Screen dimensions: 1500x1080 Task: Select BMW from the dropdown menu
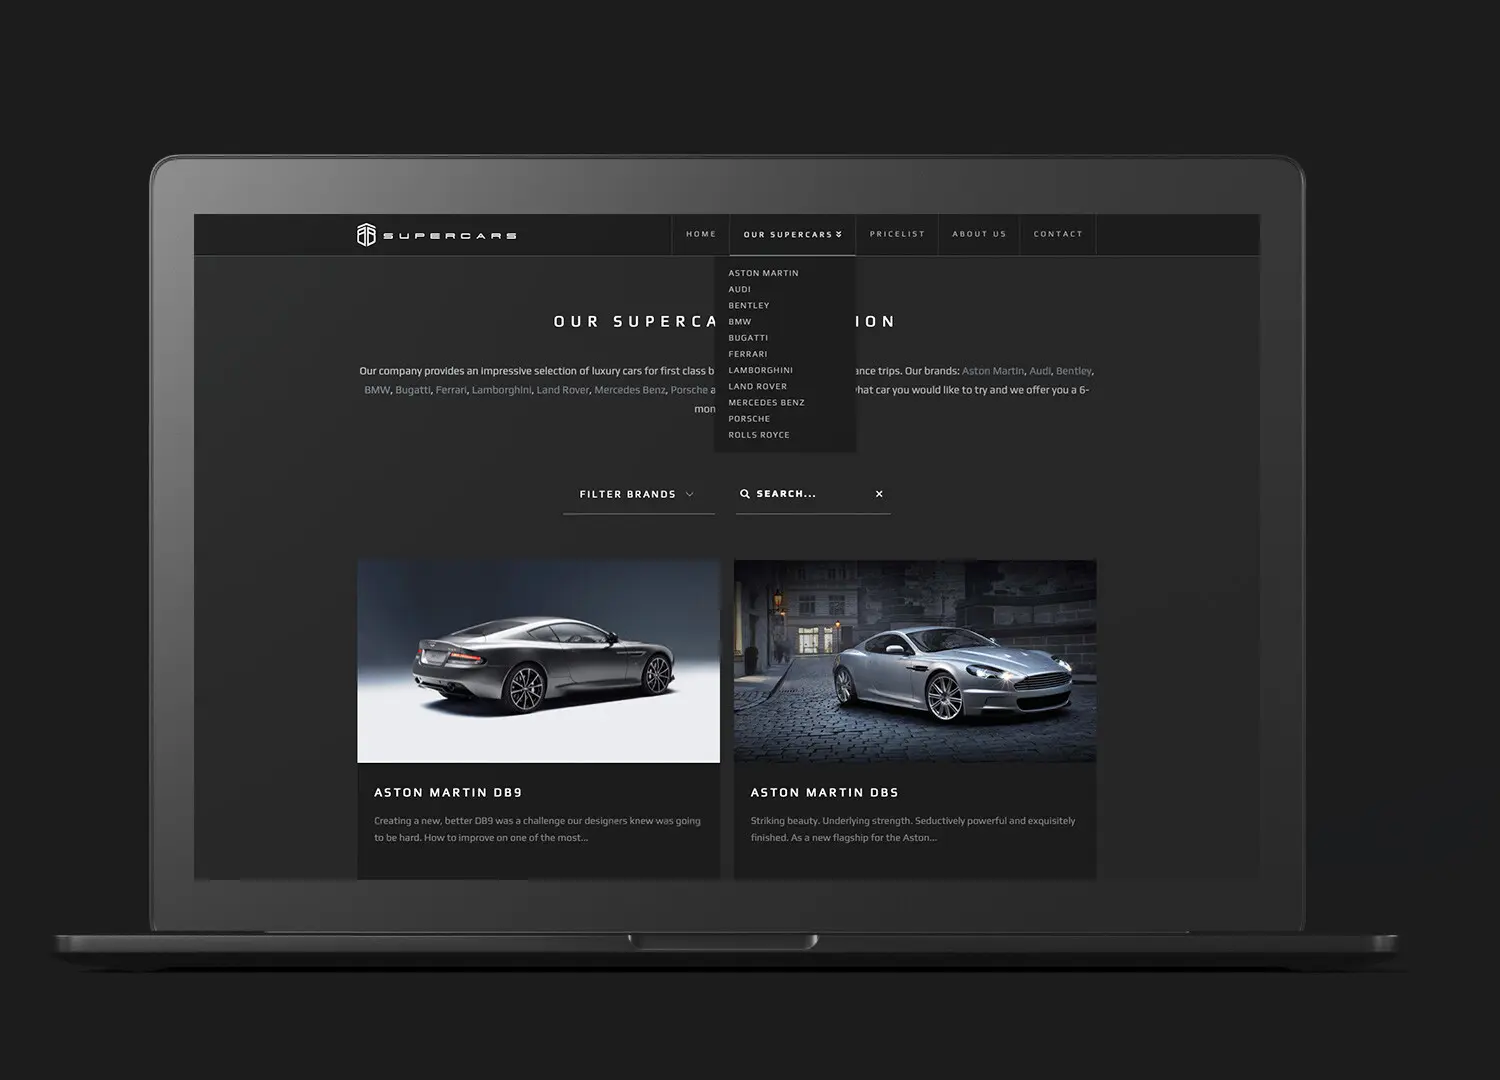click(x=739, y=322)
